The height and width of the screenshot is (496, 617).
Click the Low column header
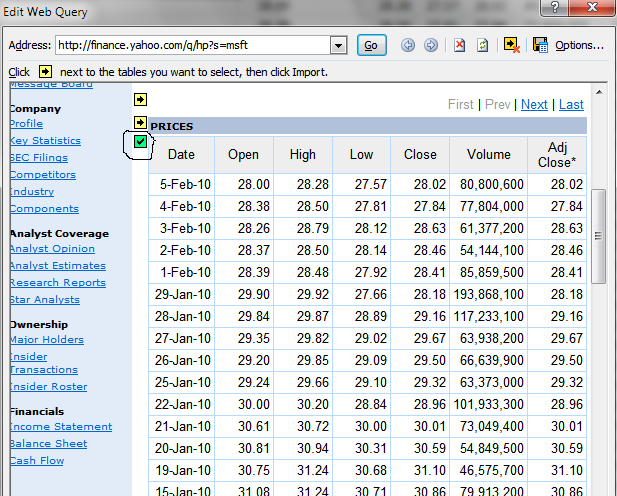pyautogui.click(x=361, y=155)
